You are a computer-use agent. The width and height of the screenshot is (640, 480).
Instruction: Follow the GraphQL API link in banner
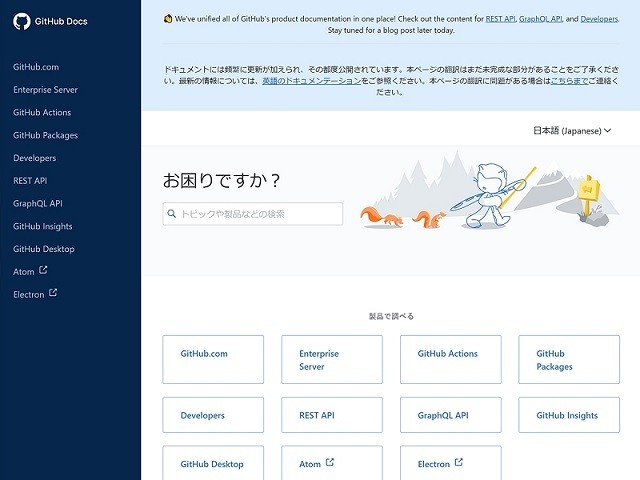click(x=541, y=19)
